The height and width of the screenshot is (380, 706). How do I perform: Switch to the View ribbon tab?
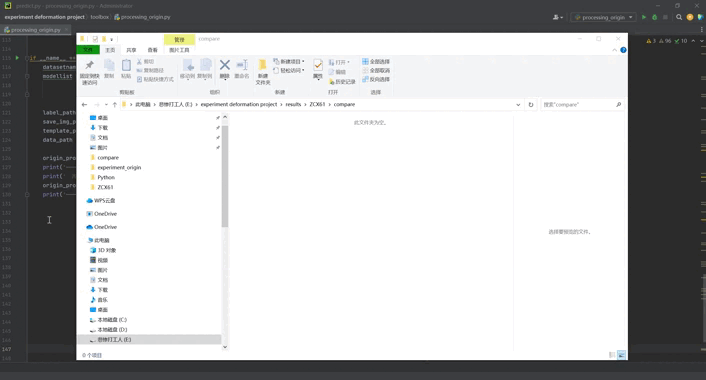pyautogui.click(x=153, y=50)
